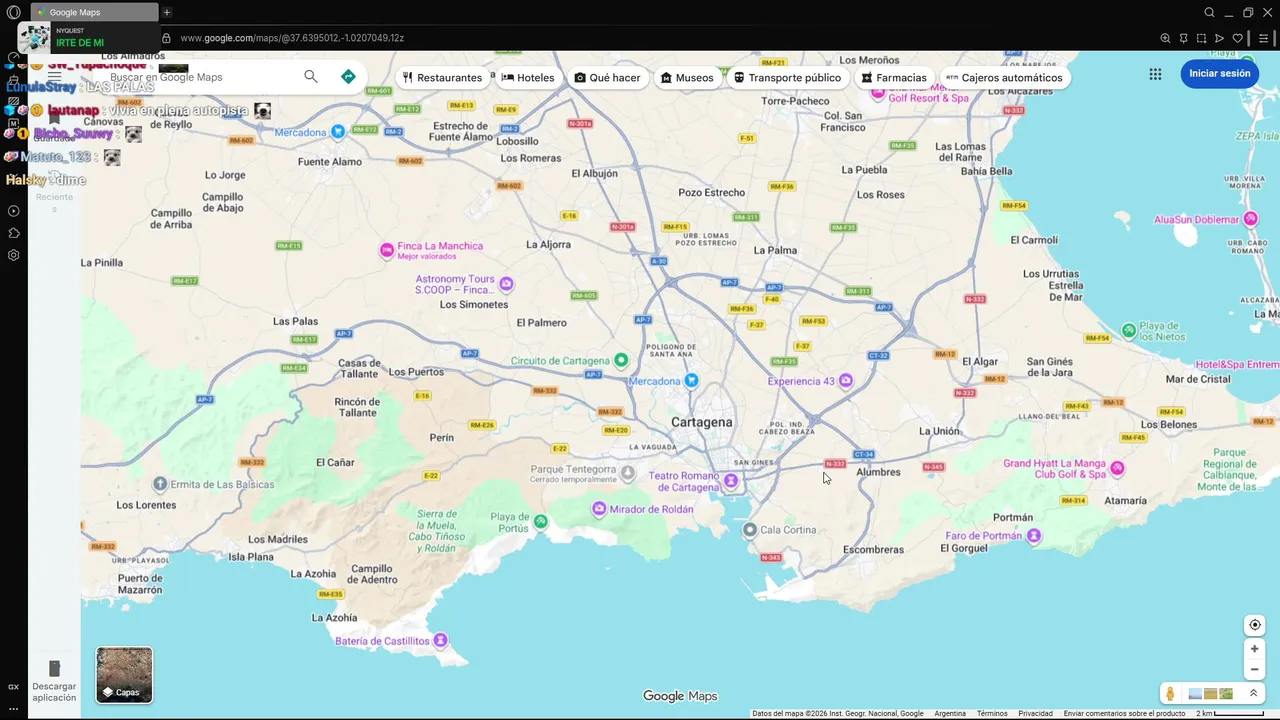Select the Street View pegman
This screenshot has height=720, width=1280.
click(x=1170, y=694)
